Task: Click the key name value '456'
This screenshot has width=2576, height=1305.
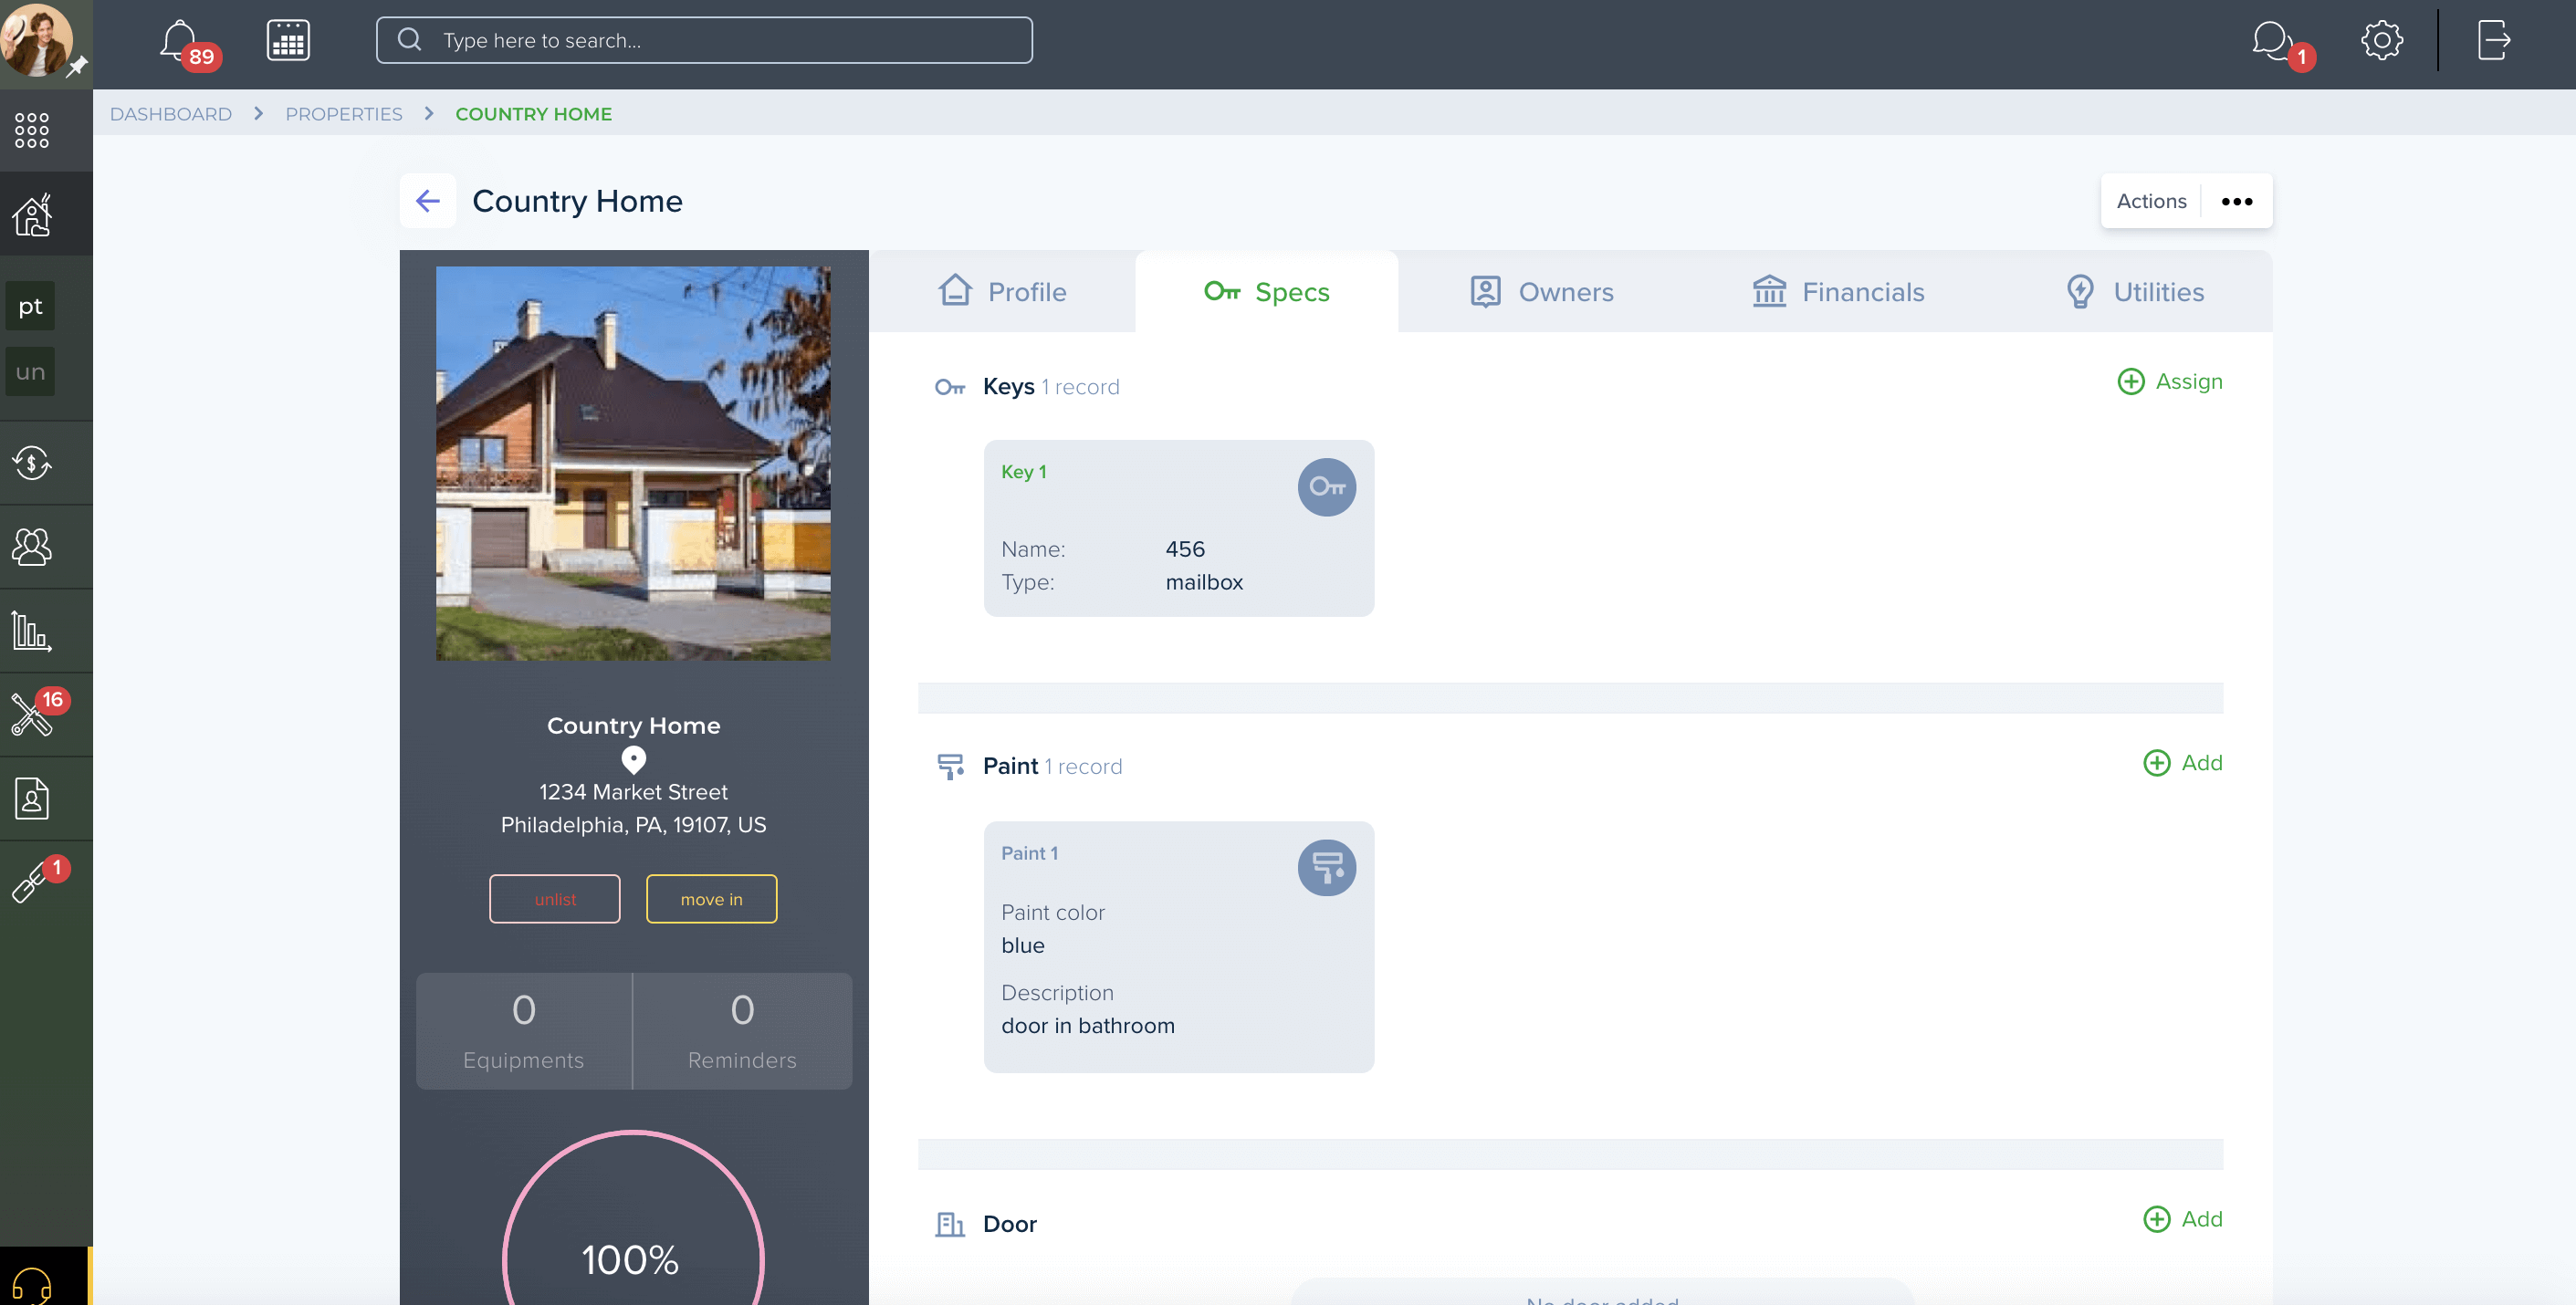Action: click(x=1185, y=549)
